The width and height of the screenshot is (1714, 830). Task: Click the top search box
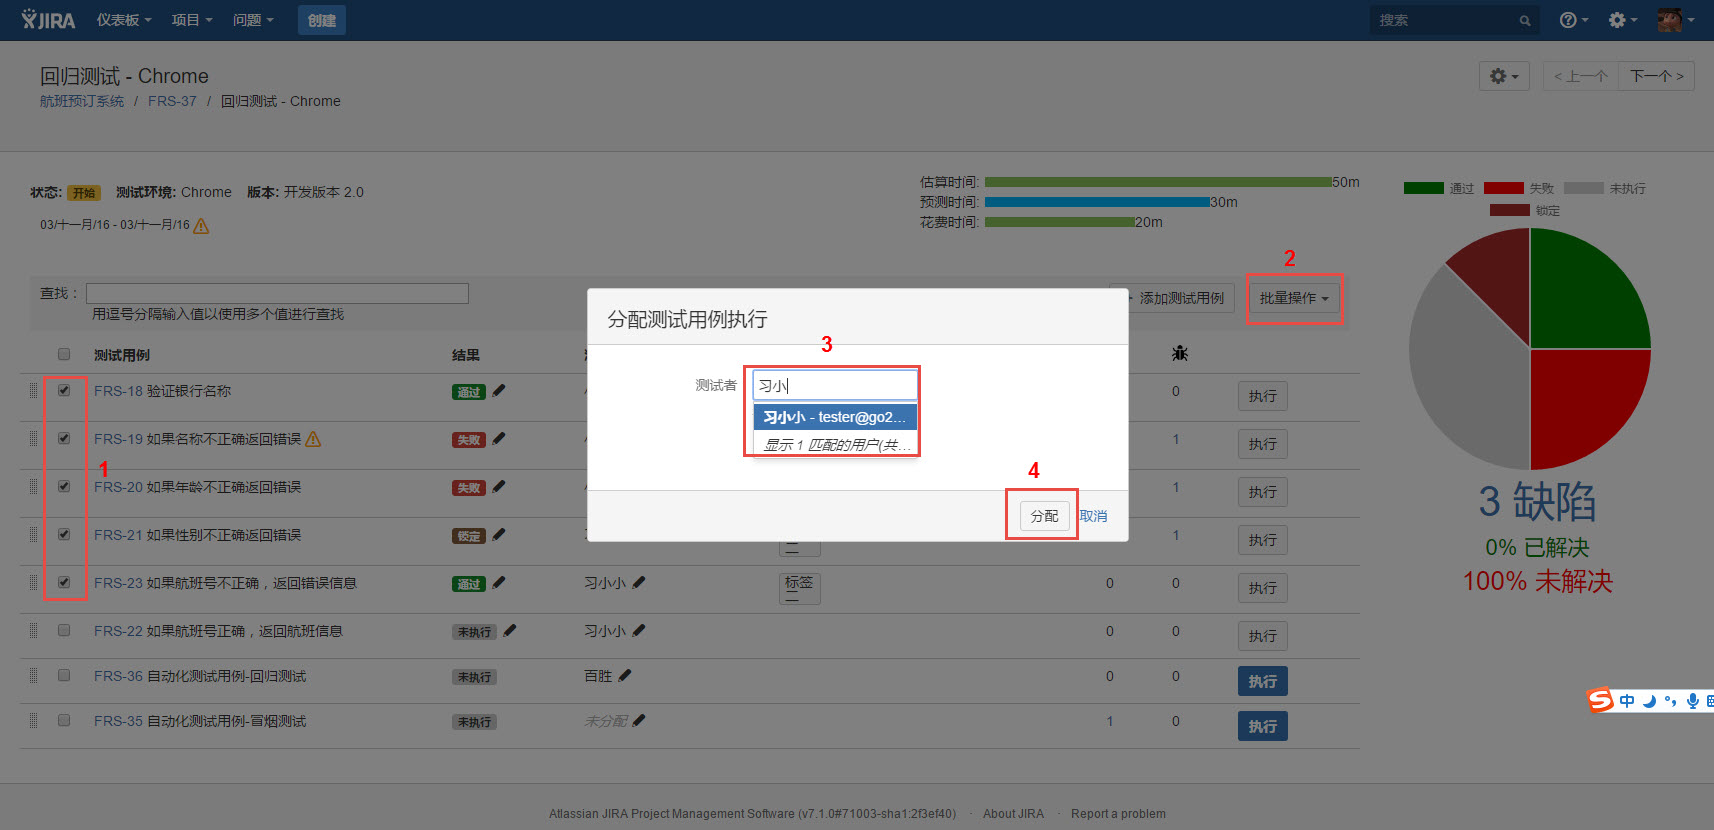(x=1453, y=20)
